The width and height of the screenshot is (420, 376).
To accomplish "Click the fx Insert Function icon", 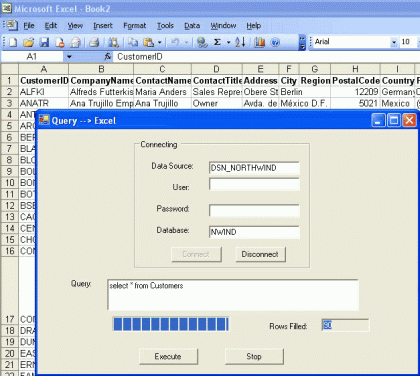I will (x=108, y=57).
